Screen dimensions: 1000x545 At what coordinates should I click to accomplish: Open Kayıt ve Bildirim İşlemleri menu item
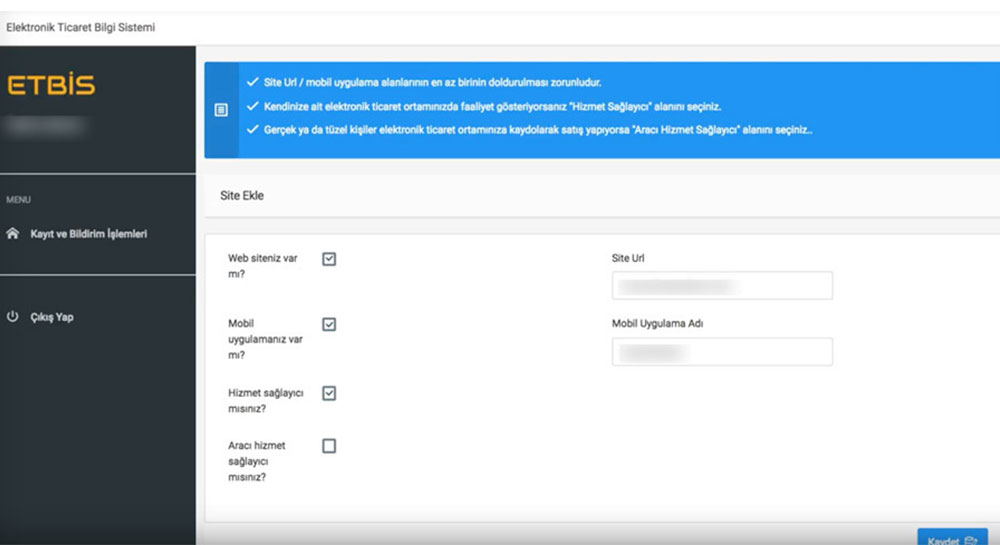(89, 234)
